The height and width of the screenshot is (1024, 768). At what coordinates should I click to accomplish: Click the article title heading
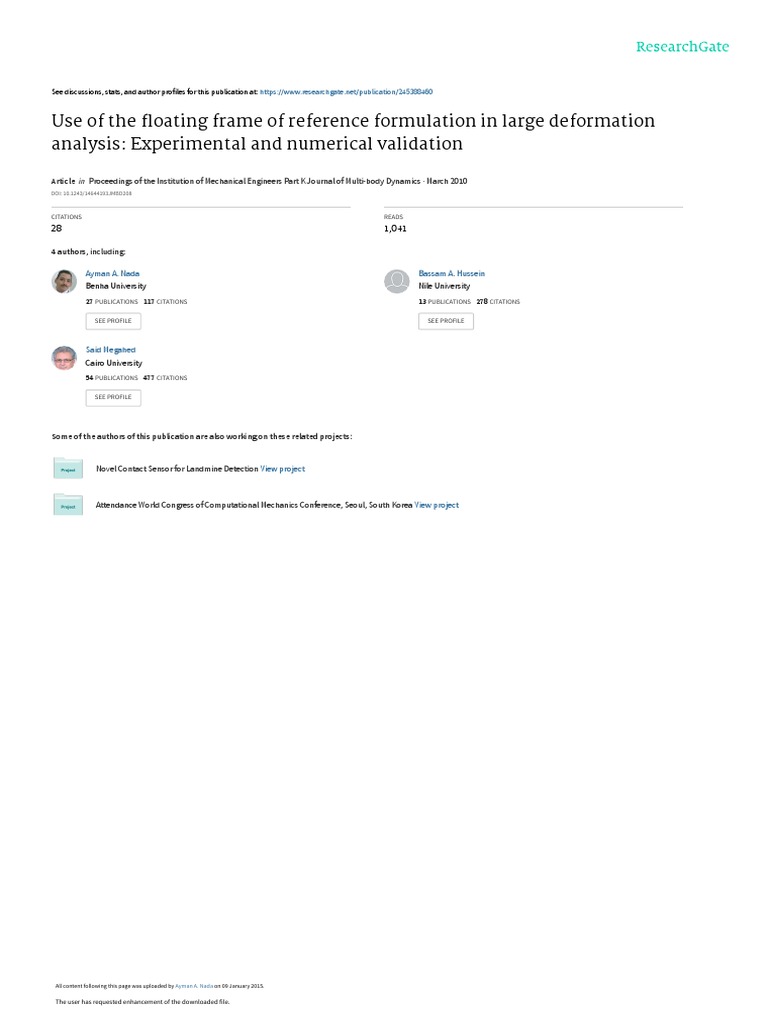(x=353, y=132)
